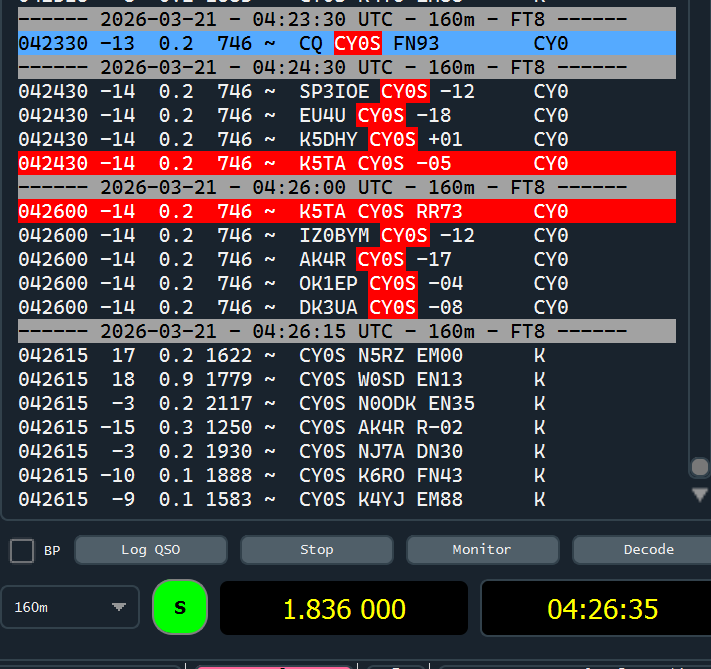
Task: Click the 04:26:00 UTC separator line
Action: 347,187
